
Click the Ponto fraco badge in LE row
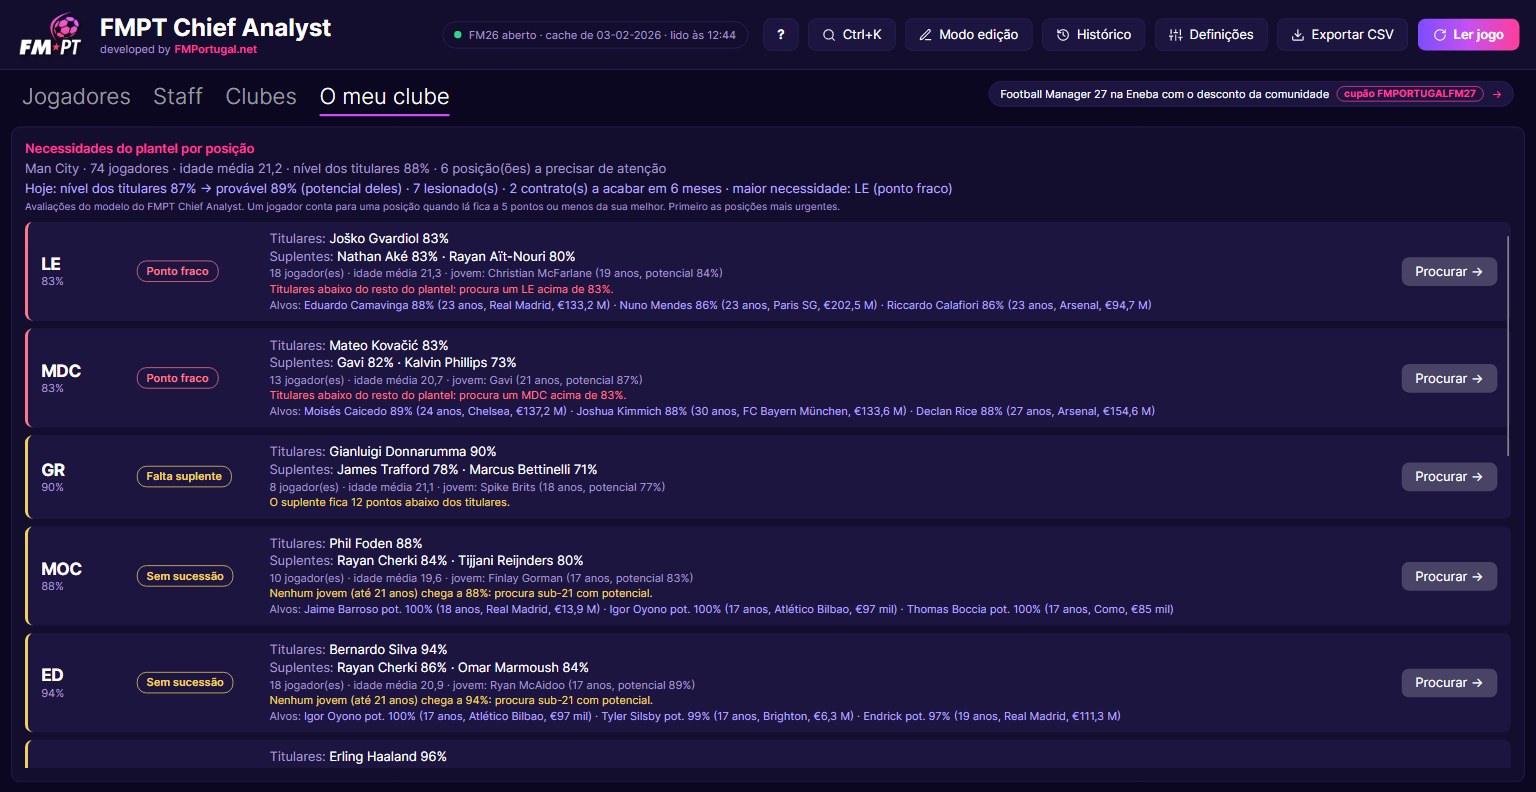click(x=177, y=271)
